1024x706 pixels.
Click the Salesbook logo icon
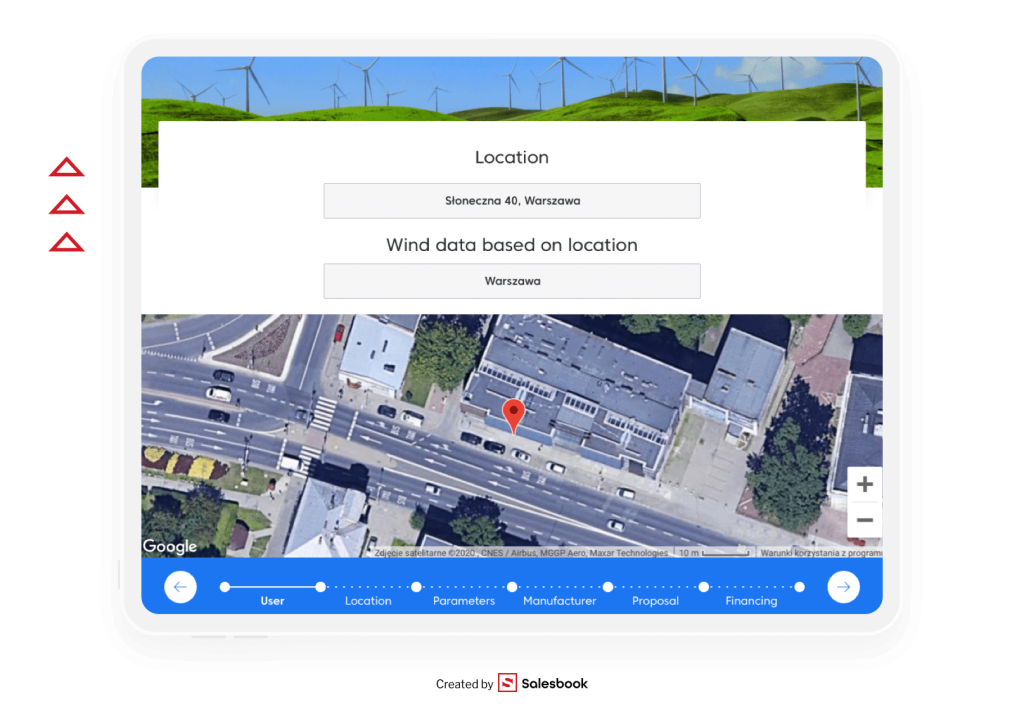click(507, 682)
